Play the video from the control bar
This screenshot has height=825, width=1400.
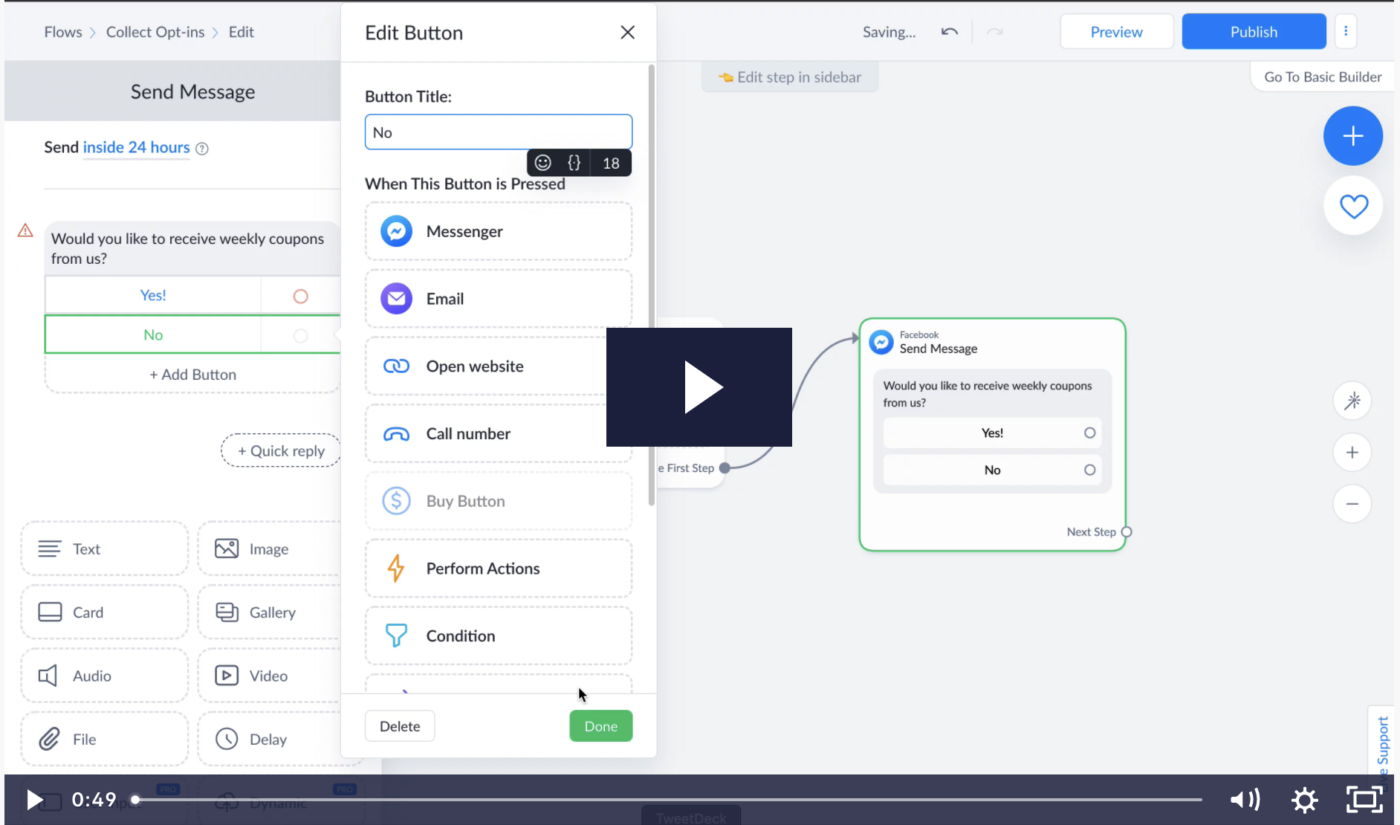34,799
